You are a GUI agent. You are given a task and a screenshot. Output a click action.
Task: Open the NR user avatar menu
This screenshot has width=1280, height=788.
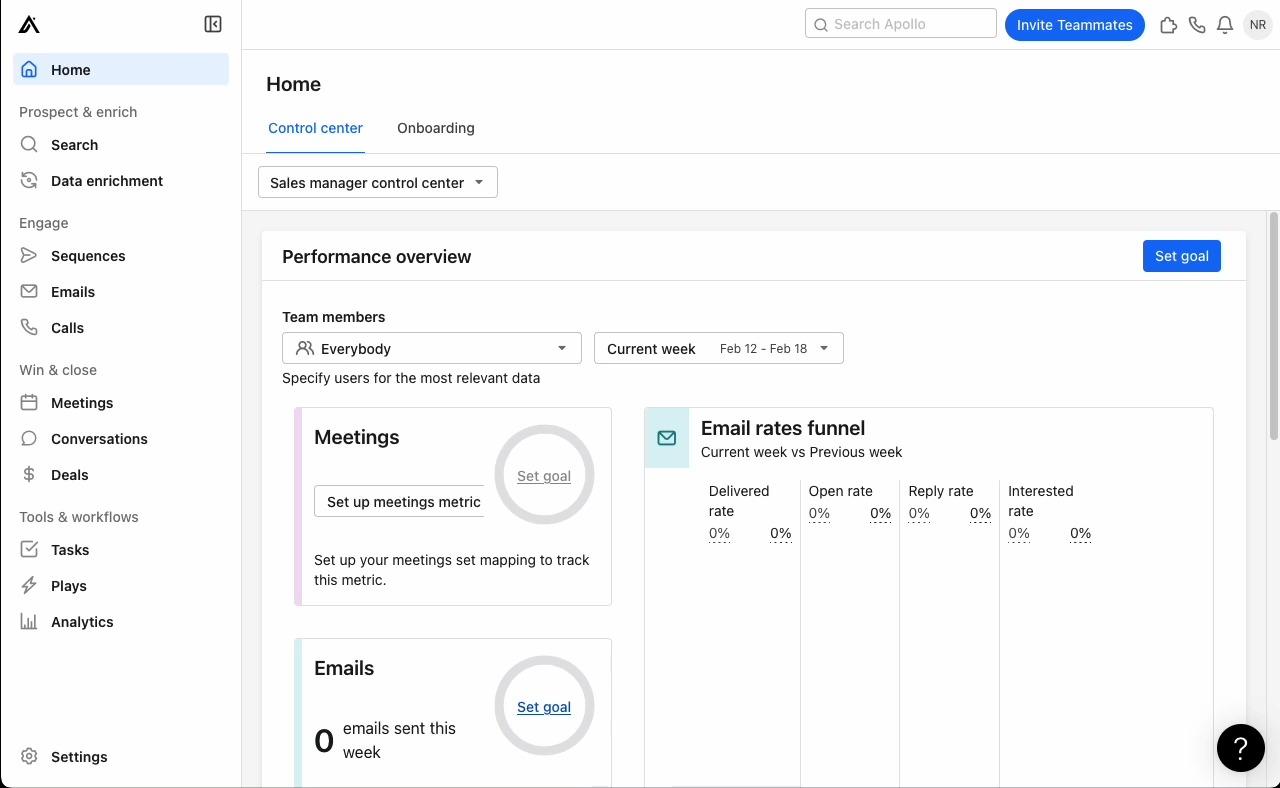click(1257, 25)
